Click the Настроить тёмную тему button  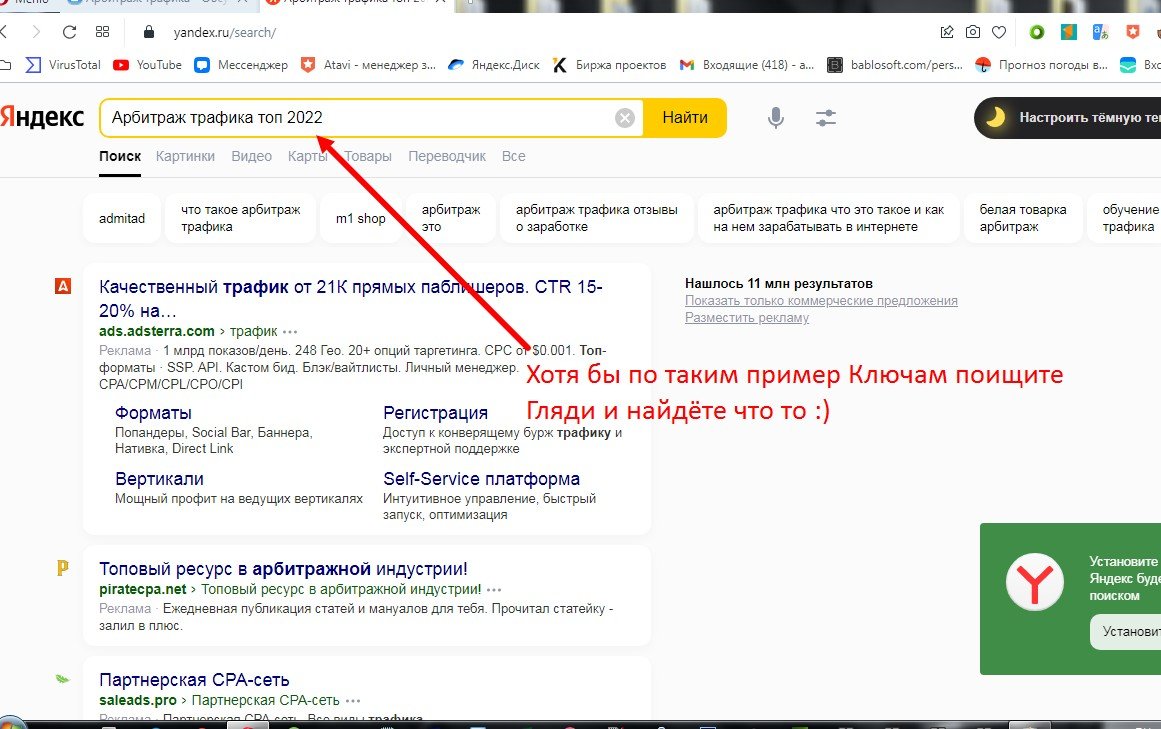1068,118
